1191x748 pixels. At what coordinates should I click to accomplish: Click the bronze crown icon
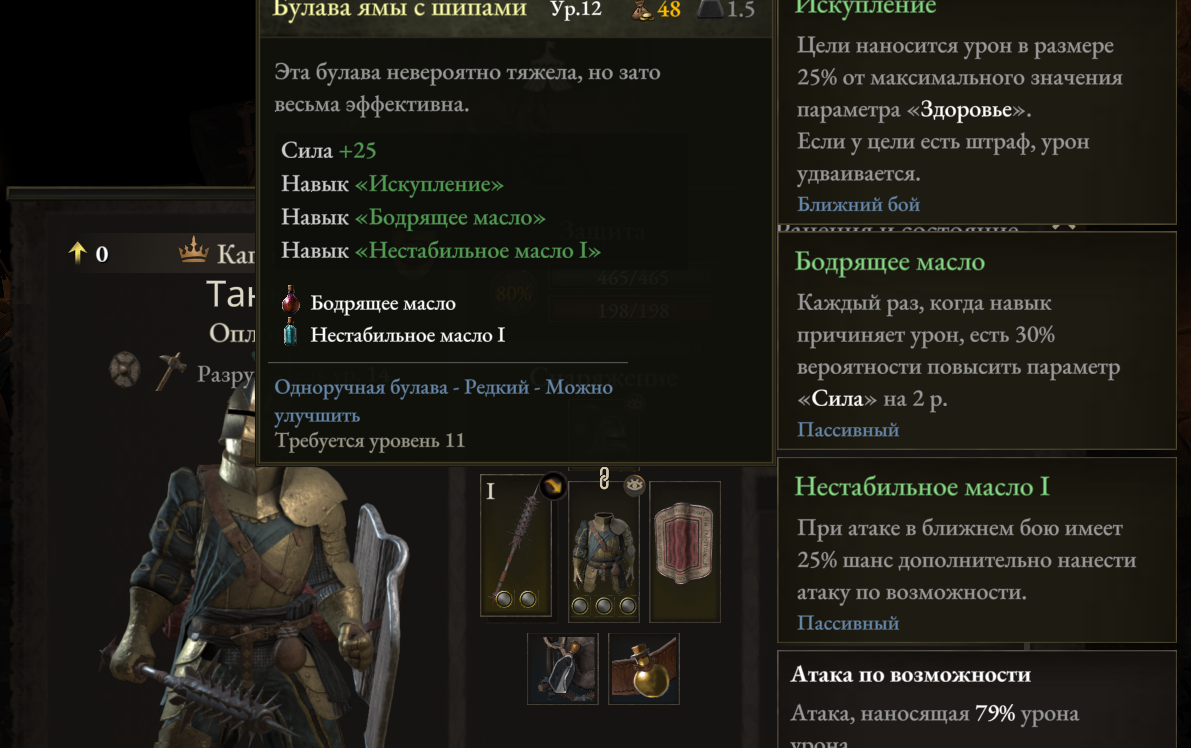(x=194, y=249)
